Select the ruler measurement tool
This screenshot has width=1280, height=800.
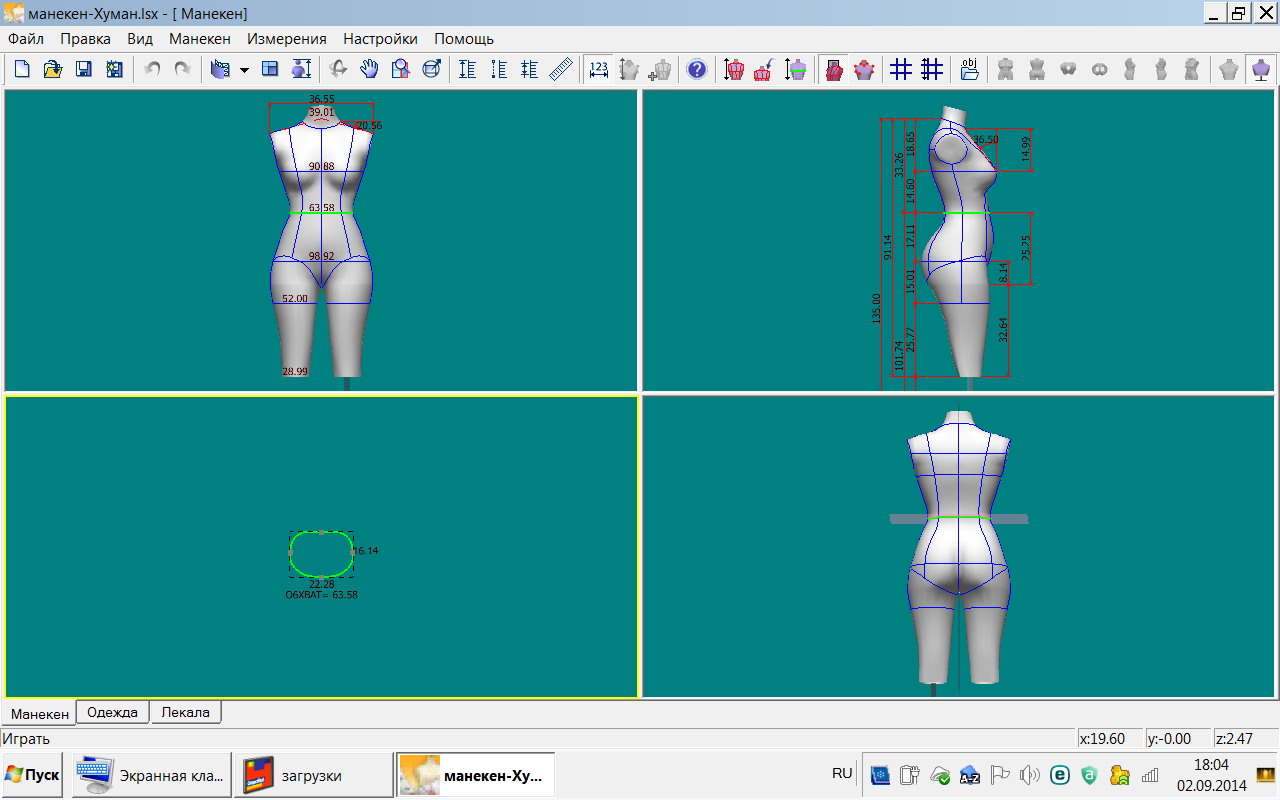pyautogui.click(x=561, y=69)
